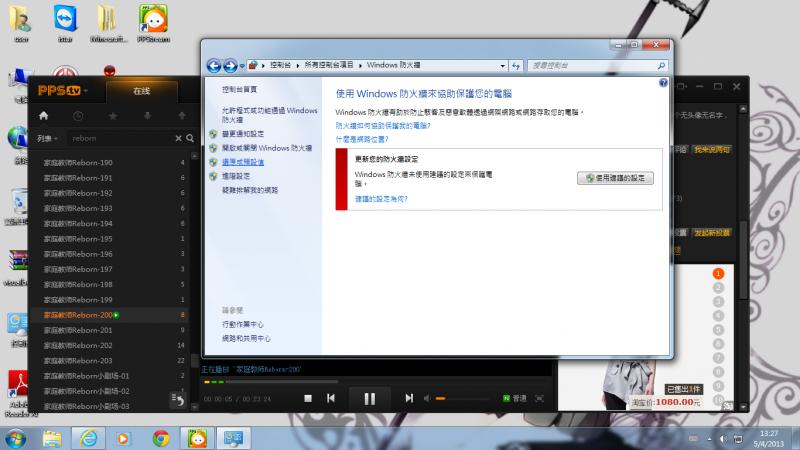Open the PPS history clock icon
This screenshot has width=800, height=450.
coord(78,116)
